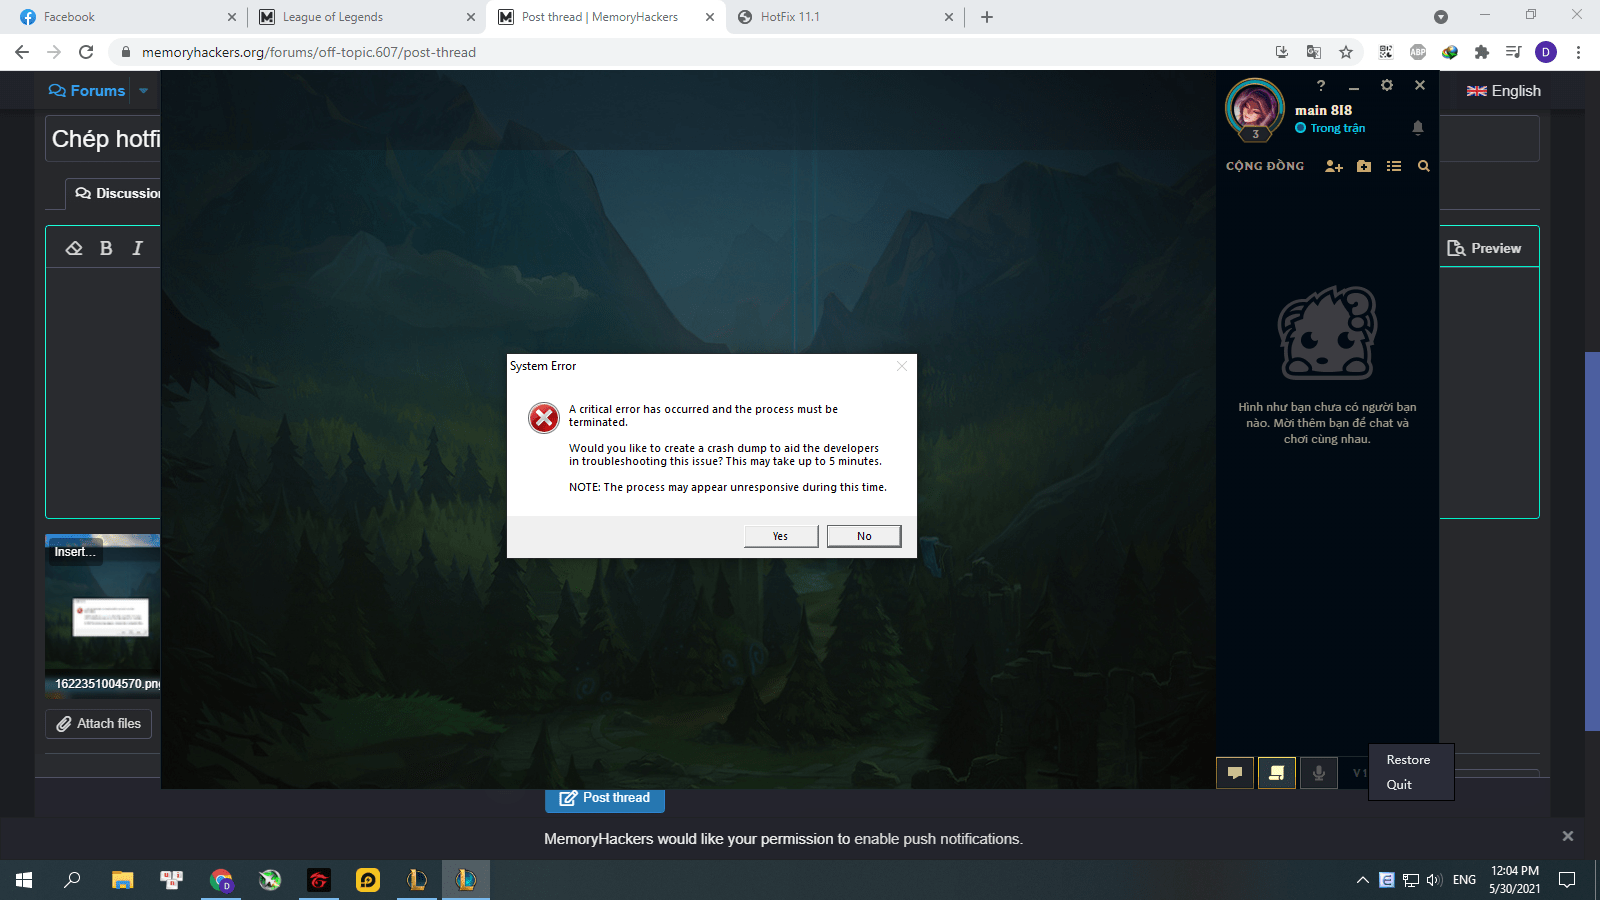Click the address bar URL field

tap(690, 52)
